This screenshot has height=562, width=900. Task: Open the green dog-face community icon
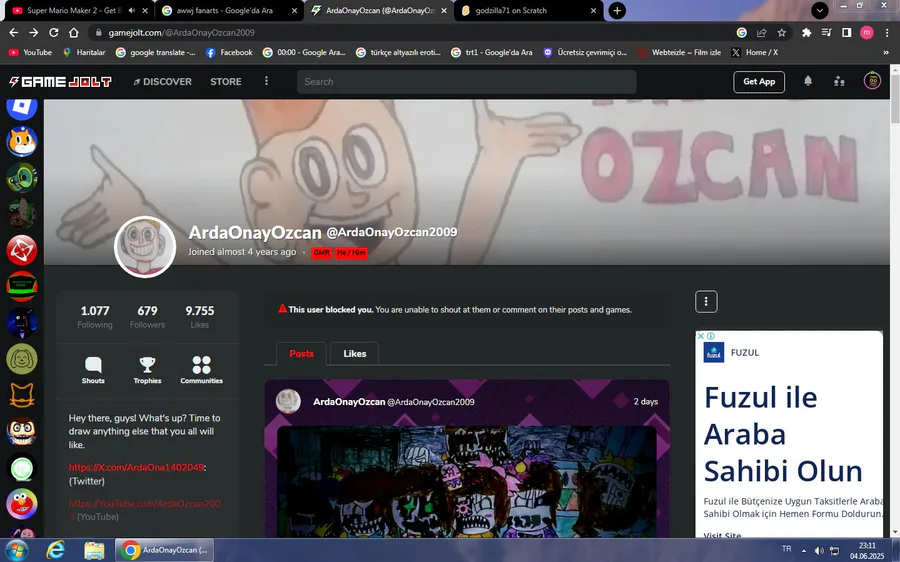[x=22, y=359]
